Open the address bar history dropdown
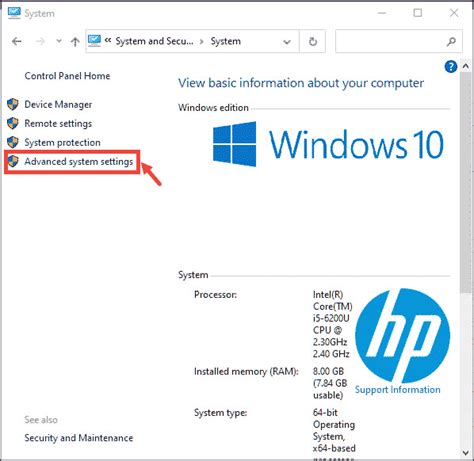Viewport: 474px width, 461px height. (x=287, y=42)
